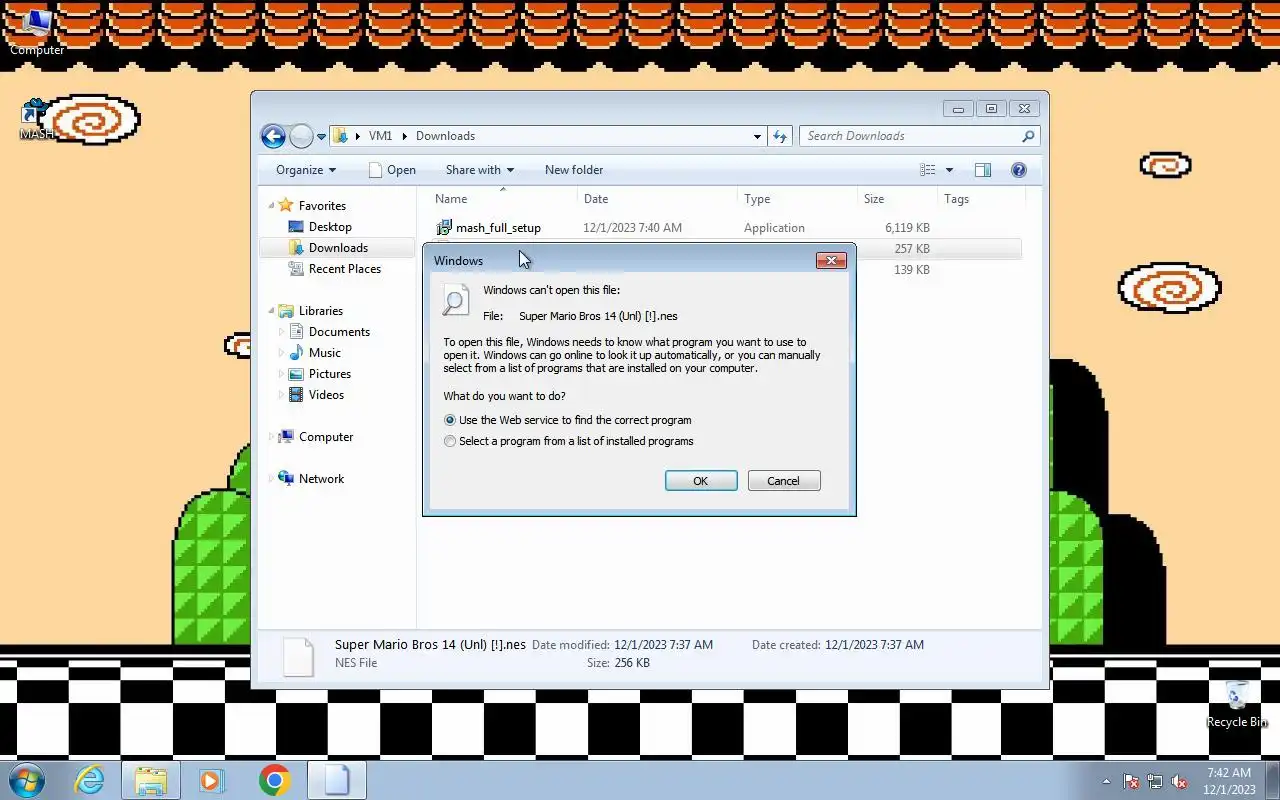The image size is (1280, 800).
Task: Click the Back navigation arrow in Explorer
Action: (273, 136)
